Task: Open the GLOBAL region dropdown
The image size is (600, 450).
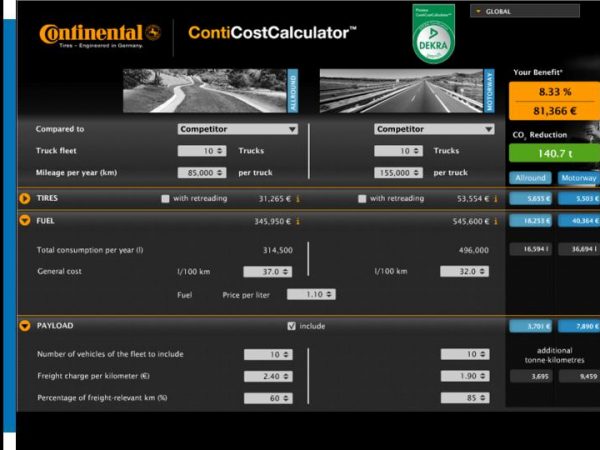Action: click(x=525, y=11)
